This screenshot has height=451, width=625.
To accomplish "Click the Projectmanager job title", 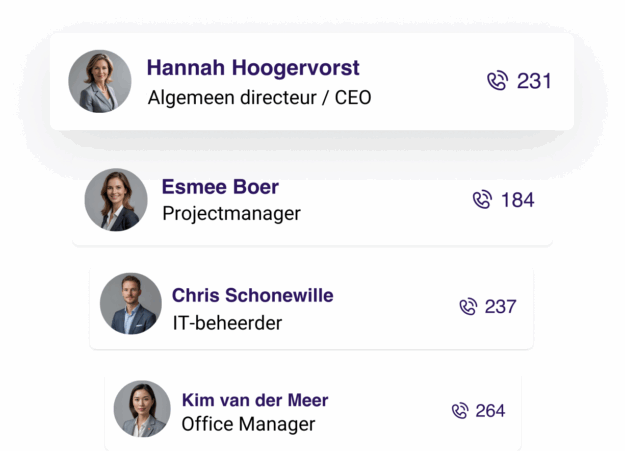I will point(232,214).
